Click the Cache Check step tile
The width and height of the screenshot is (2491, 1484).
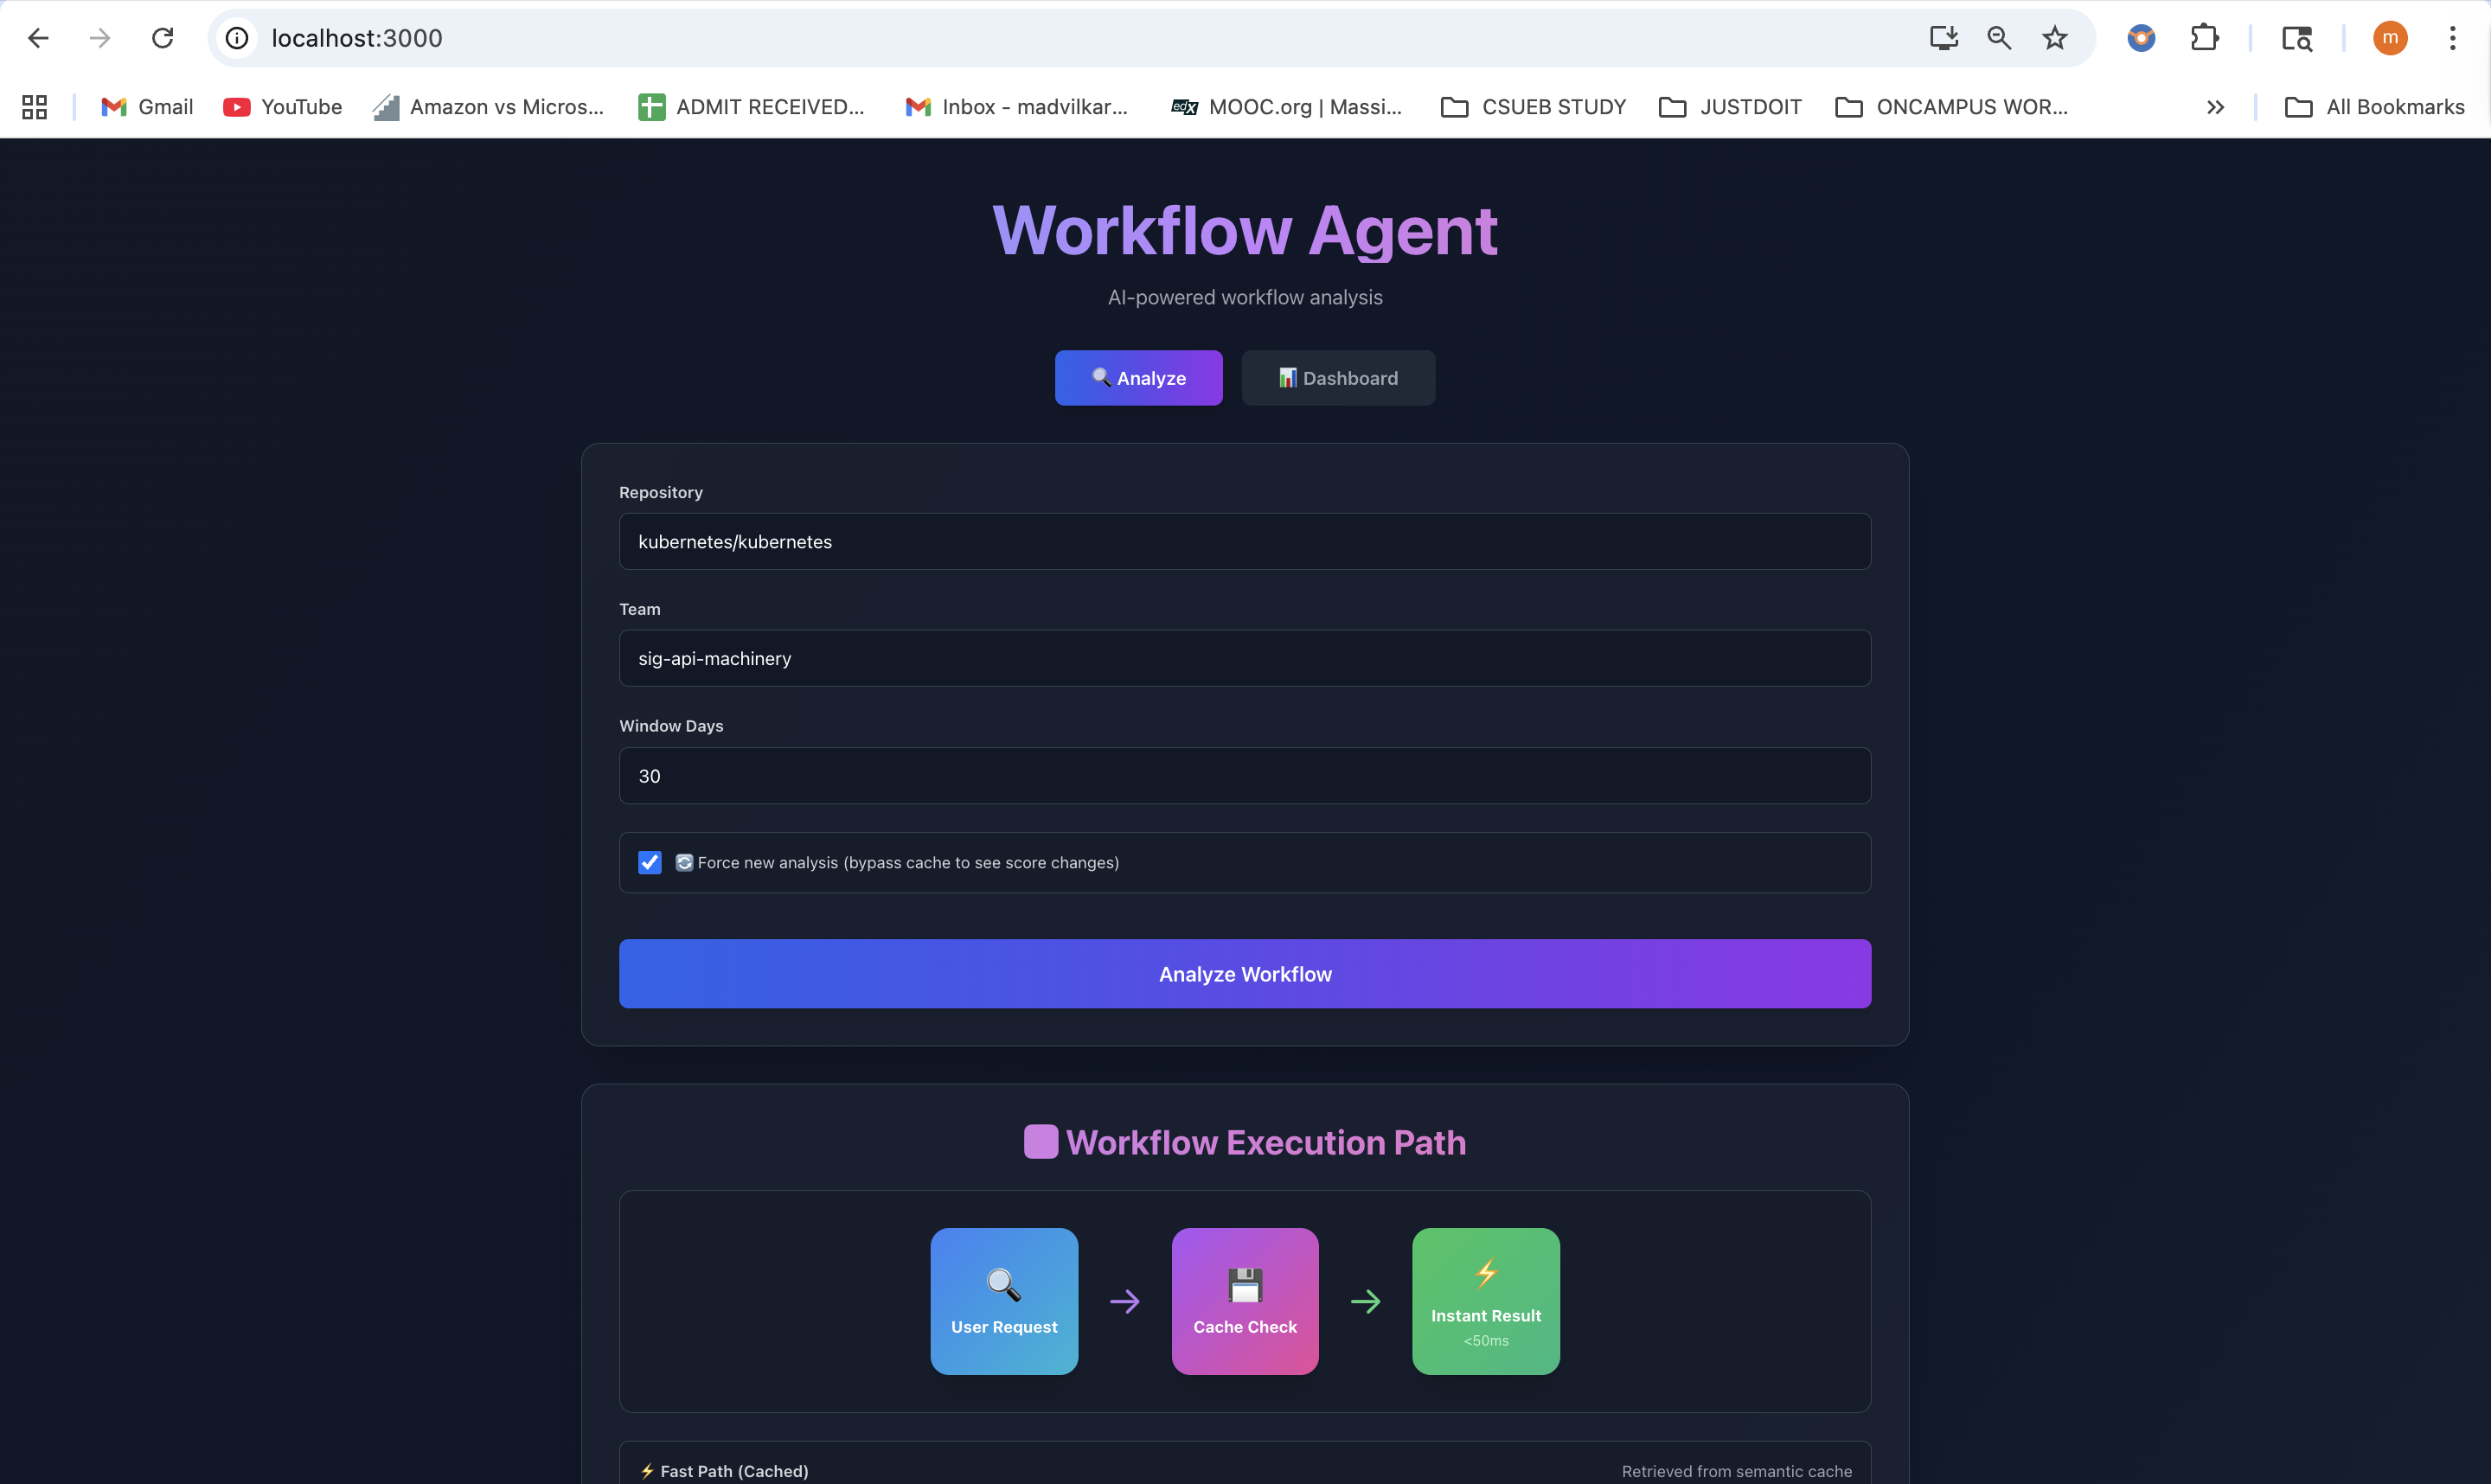(1244, 1301)
